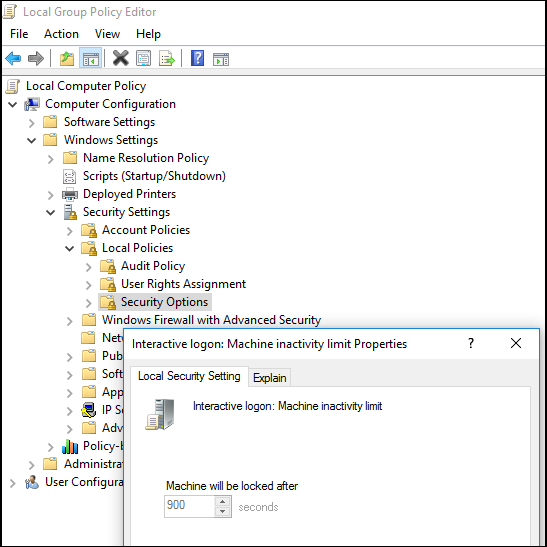Screen dimensions: 547x547
Task: Select the Software Settings label
Action: (109, 122)
